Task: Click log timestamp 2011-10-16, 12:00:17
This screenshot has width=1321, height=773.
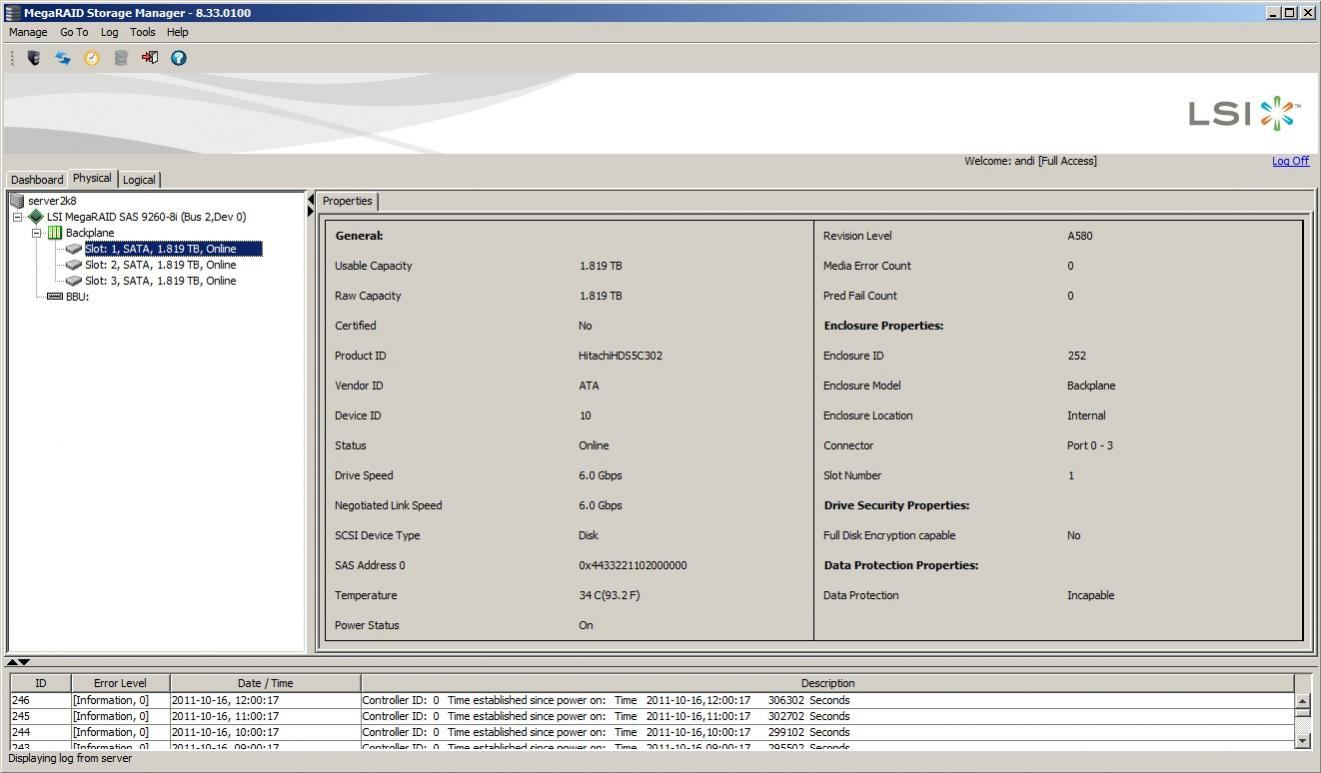Action: [x=225, y=700]
